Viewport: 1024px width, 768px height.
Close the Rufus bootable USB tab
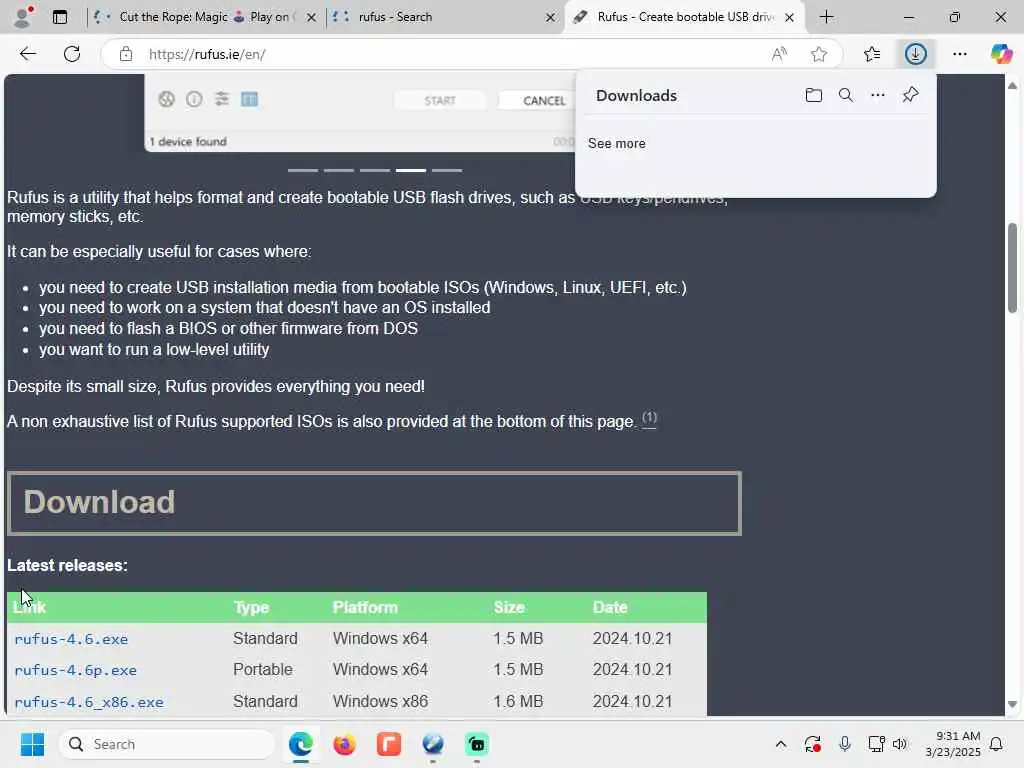pos(790,18)
